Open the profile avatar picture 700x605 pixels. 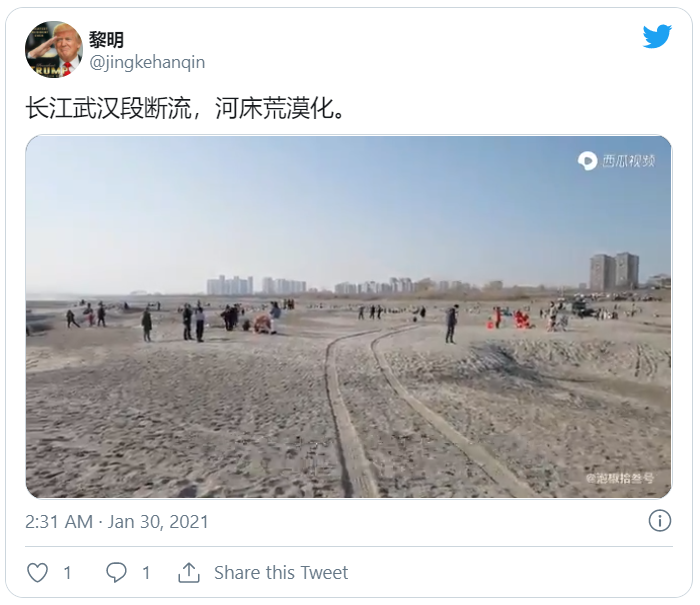click(54, 50)
